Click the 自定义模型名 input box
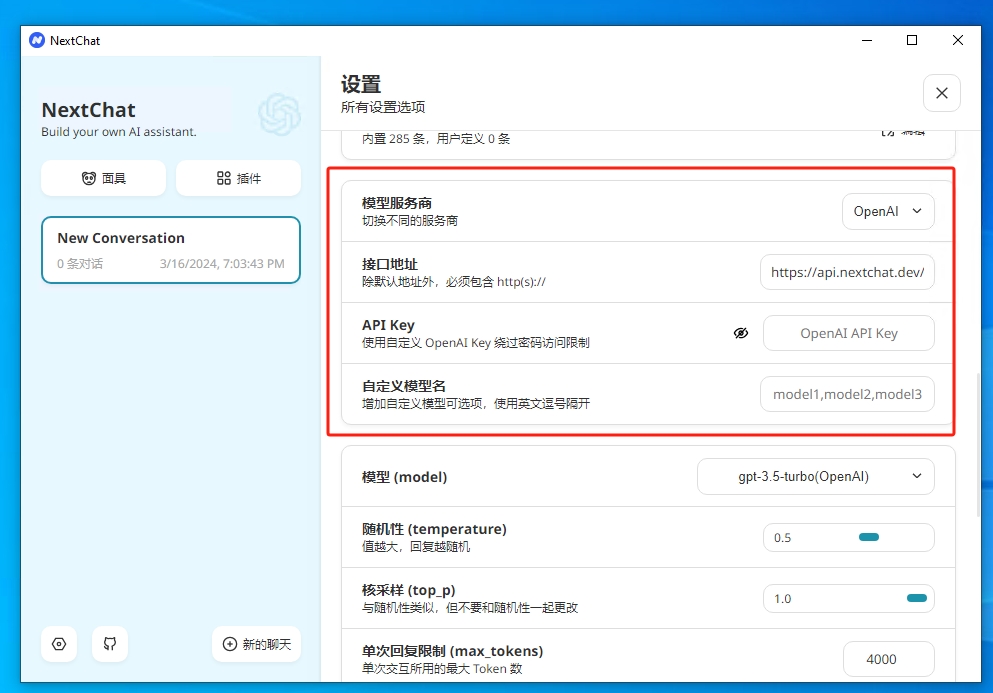Viewport: 993px width, 693px height. [x=847, y=394]
